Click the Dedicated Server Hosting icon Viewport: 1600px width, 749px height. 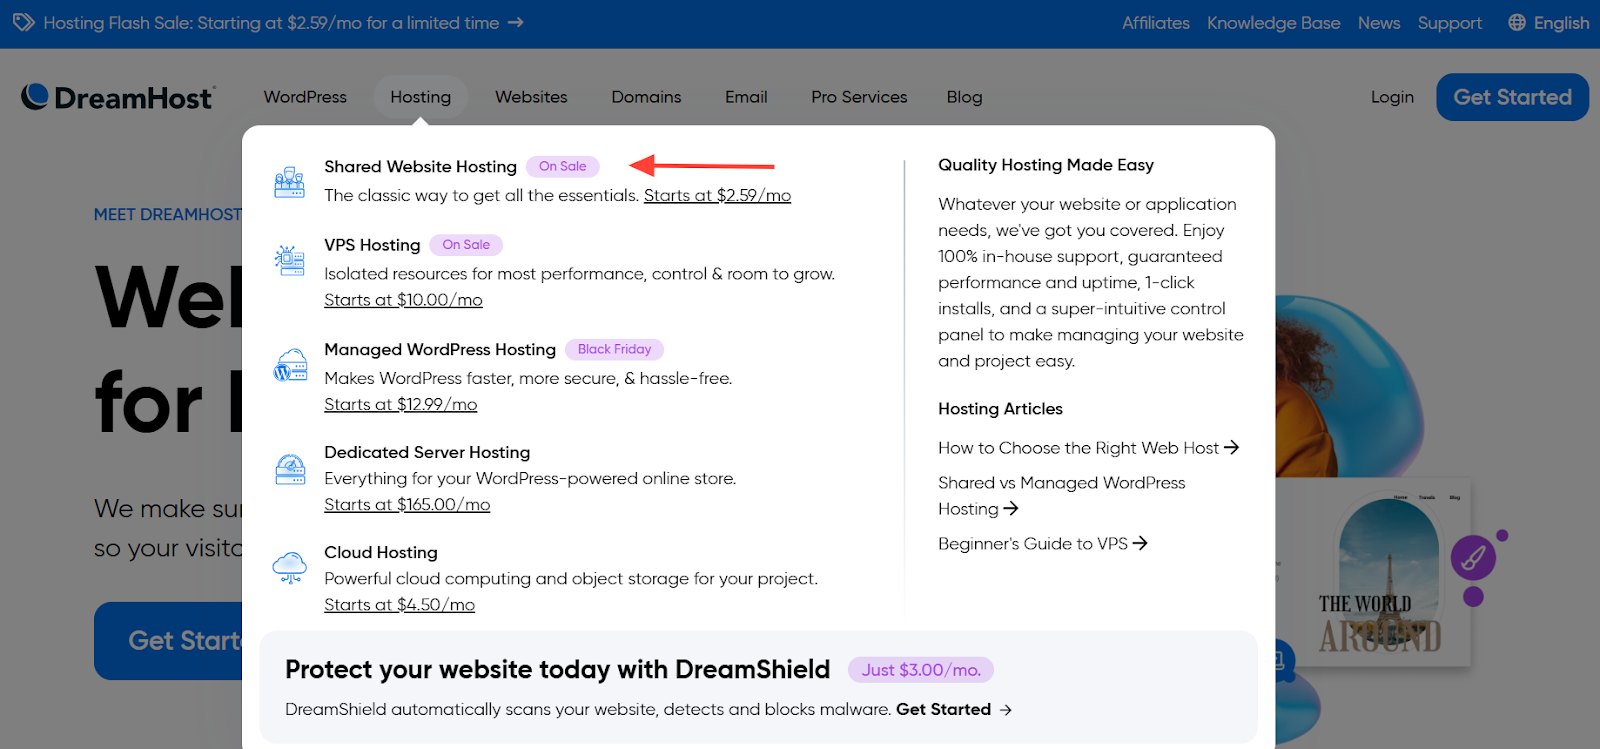click(x=290, y=469)
